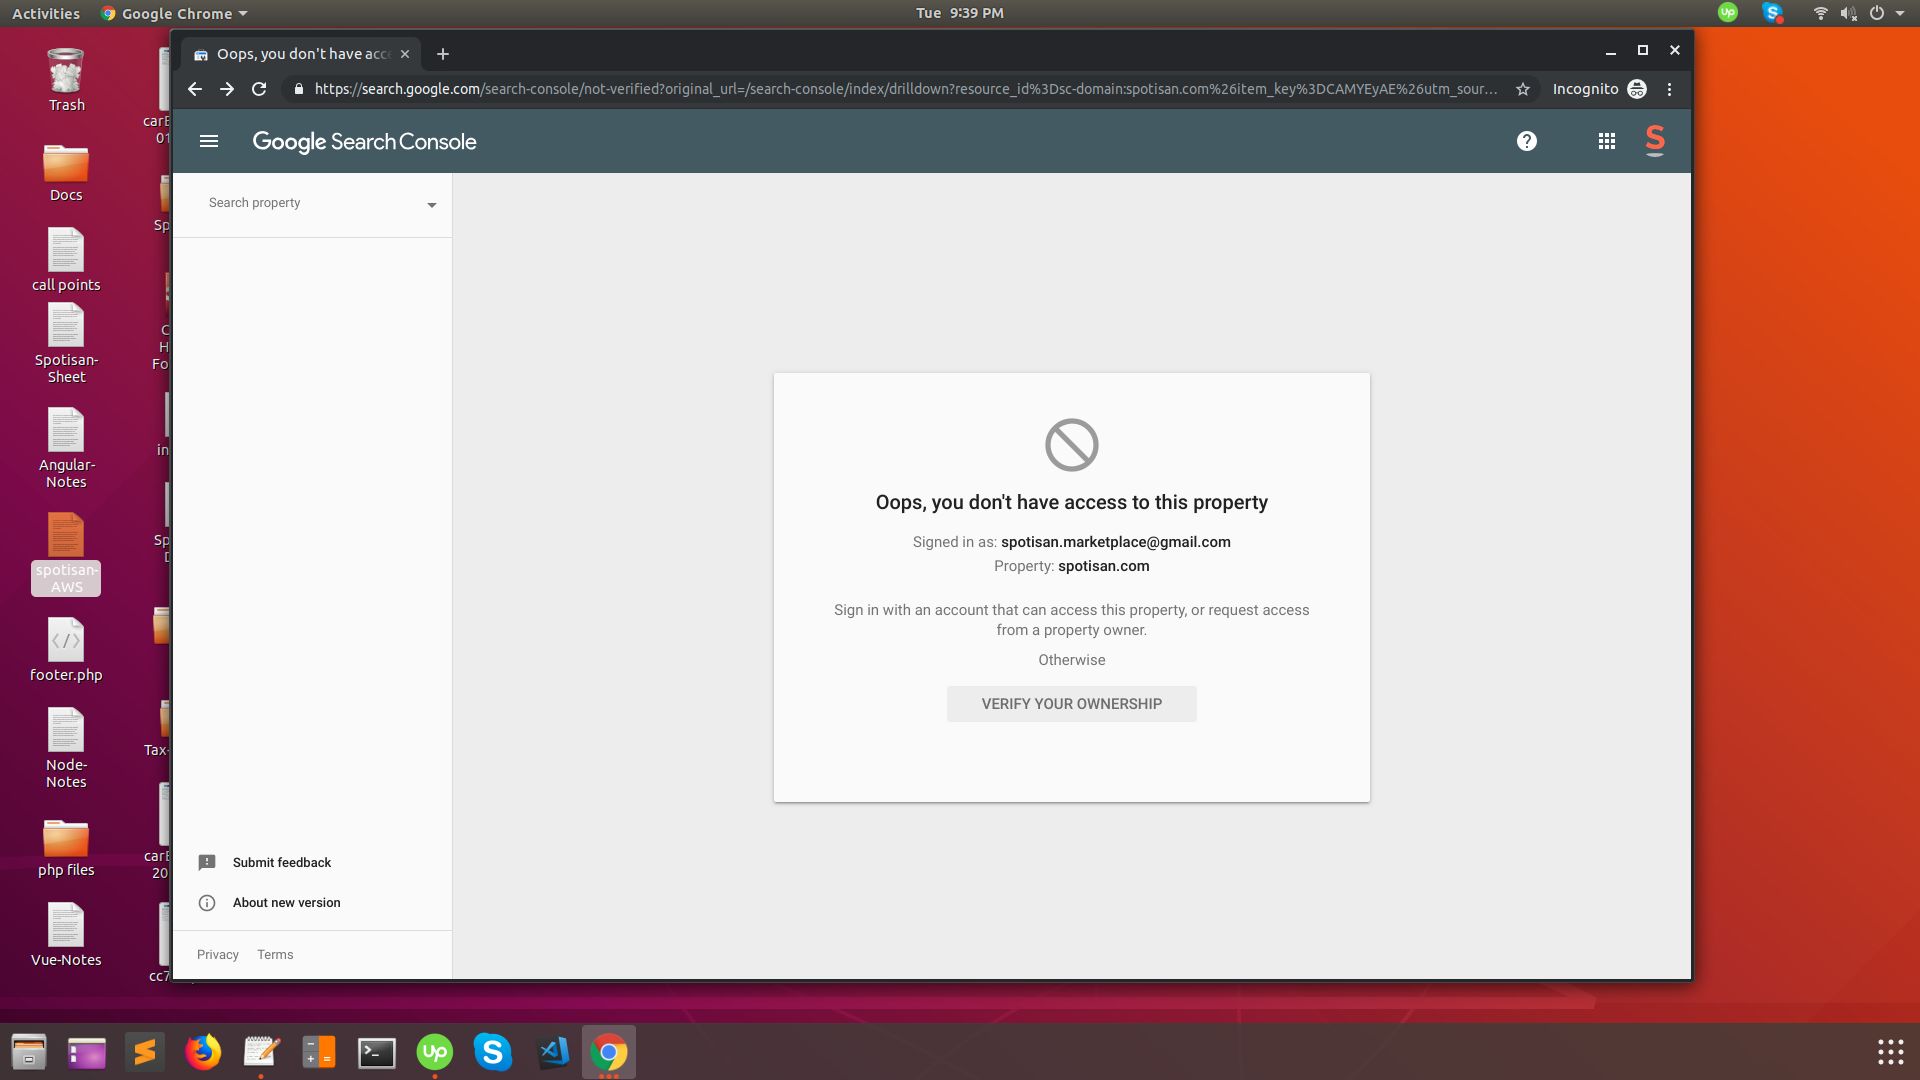Click the Incognito indicator icon

(x=1637, y=89)
